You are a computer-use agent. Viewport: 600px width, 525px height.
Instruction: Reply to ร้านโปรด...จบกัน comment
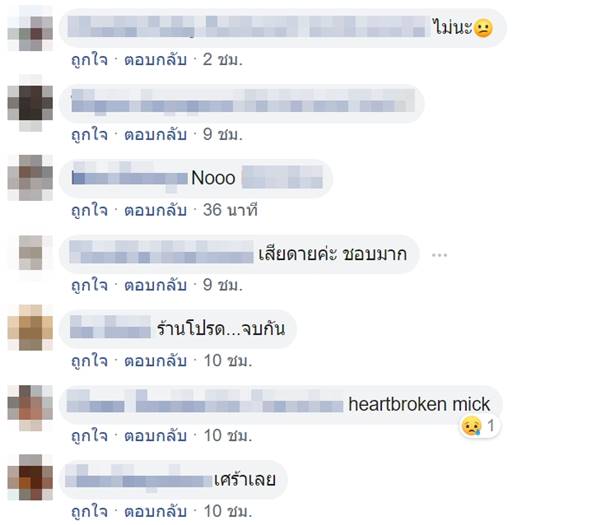point(155,361)
